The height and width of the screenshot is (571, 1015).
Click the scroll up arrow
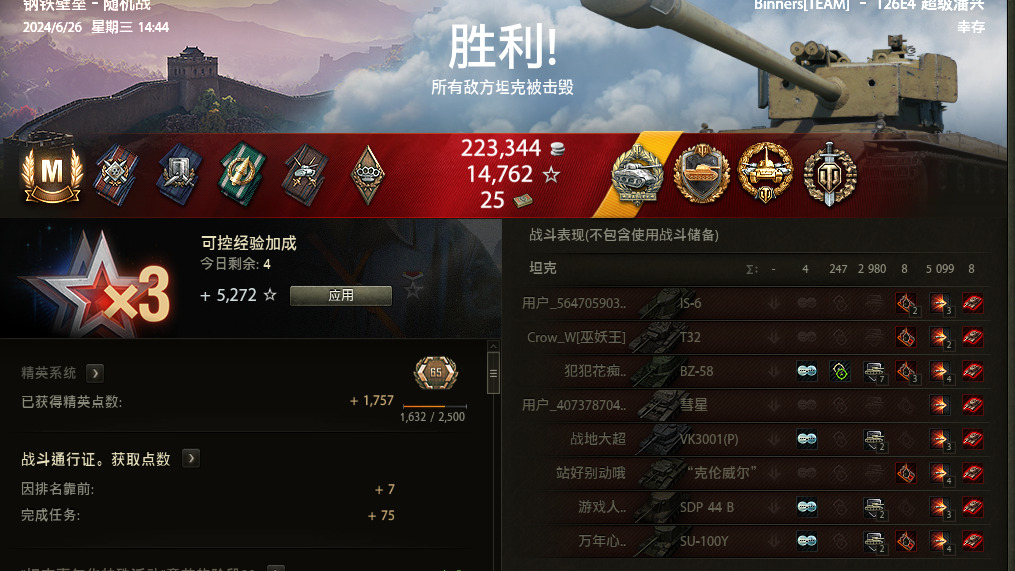point(493,346)
